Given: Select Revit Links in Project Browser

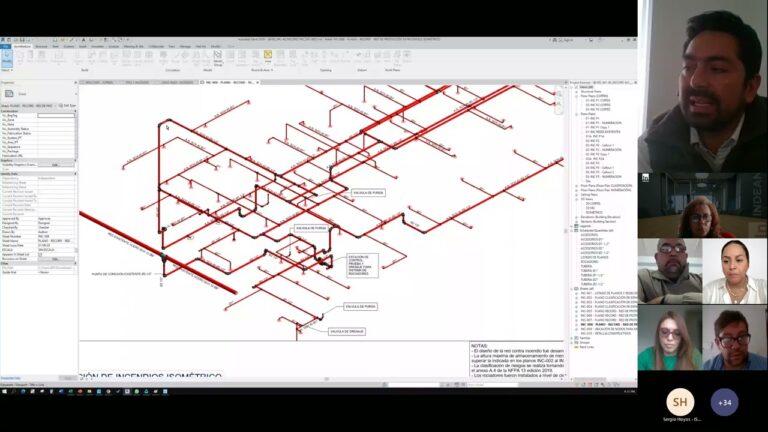Looking at the screenshot, I should [586, 347].
